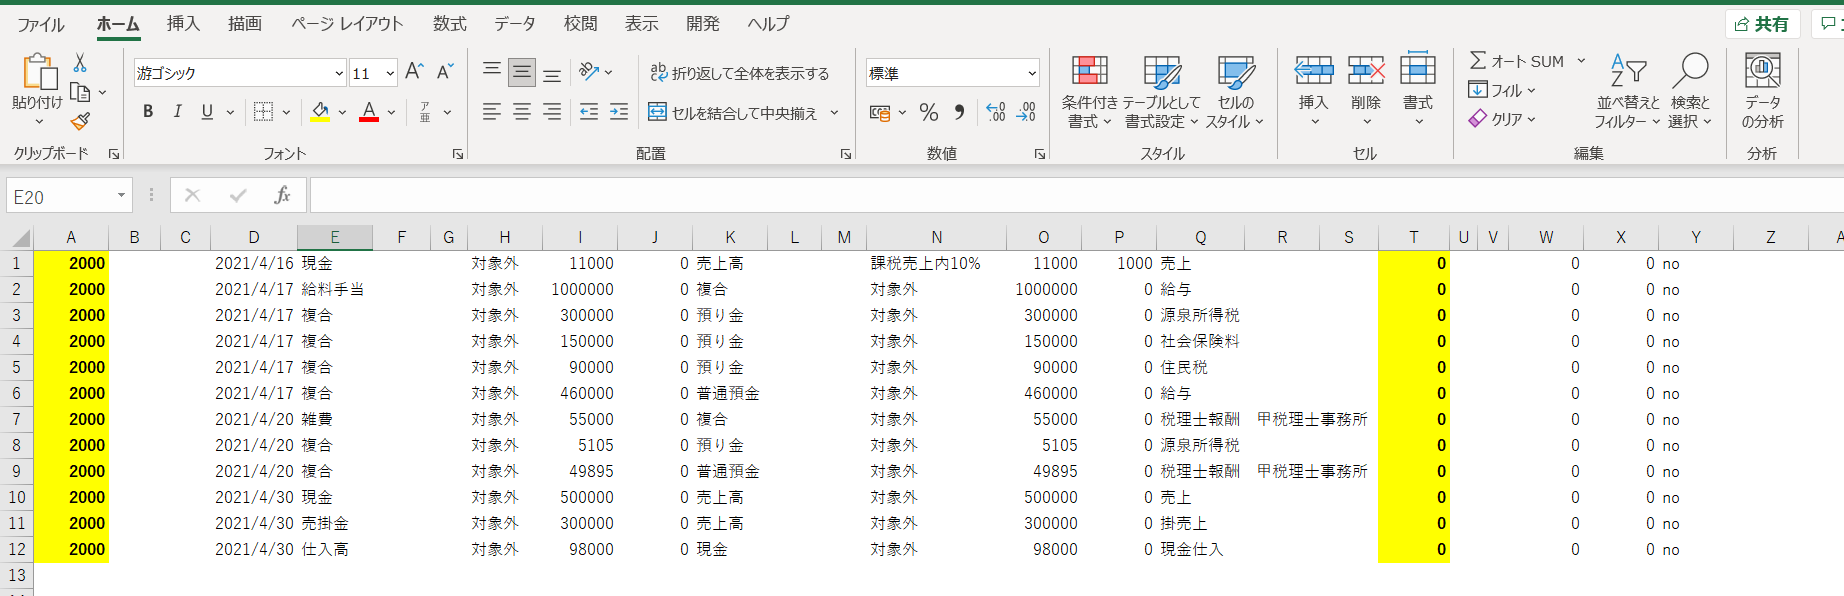Click the Cut scissors icon
Image resolution: width=1844 pixels, height=596 pixels.
tap(80, 63)
